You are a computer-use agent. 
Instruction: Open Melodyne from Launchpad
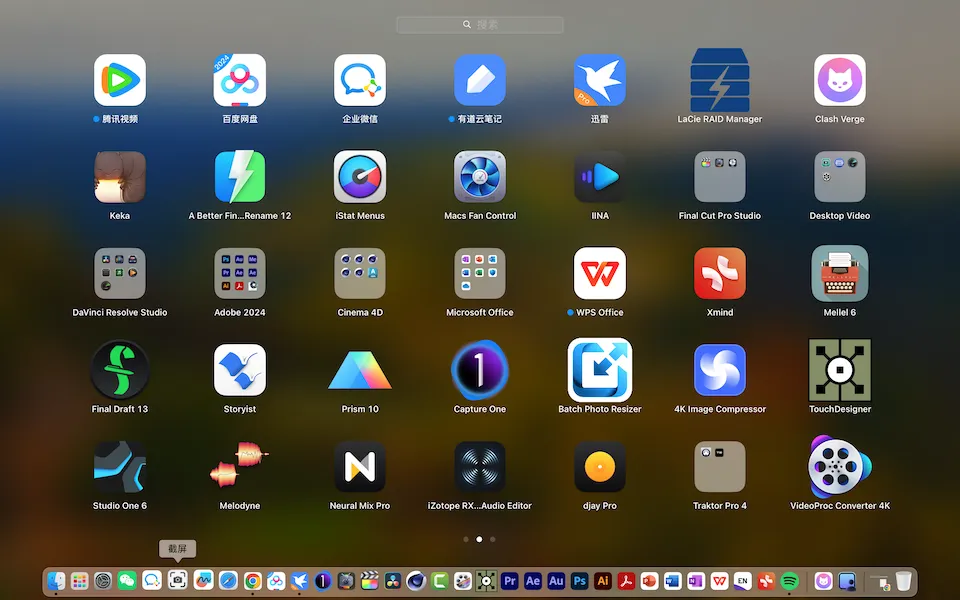coord(240,468)
